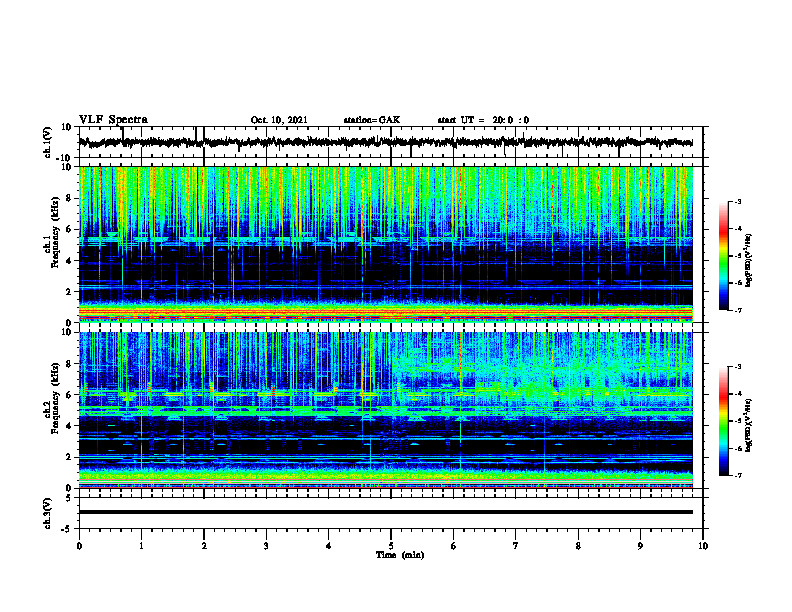Click the "-3" label on ch.1 color bar
Screen dimensions: 792x612
click(x=738, y=201)
